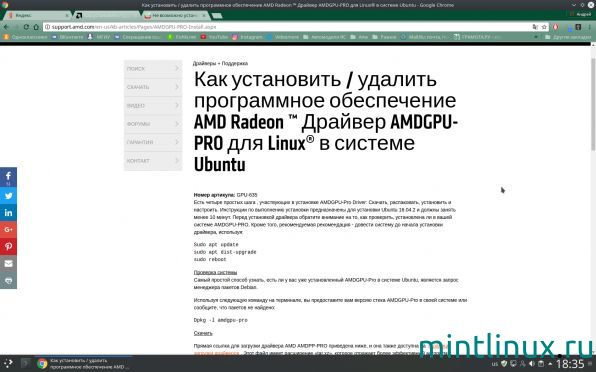Open Chrome's three-dot menu
The height and width of the screenshot is (372, 596).
click(590, 27)
